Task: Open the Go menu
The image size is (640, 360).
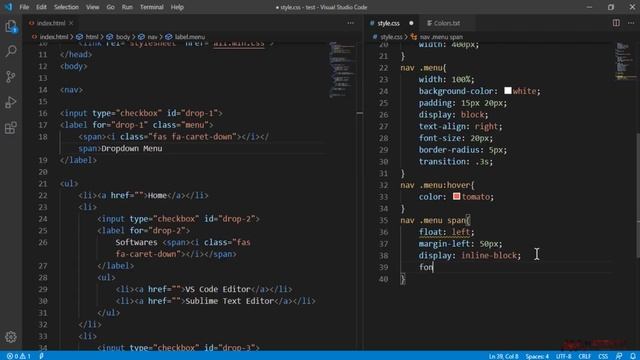Action: pyautogui.click(x=110, y=7)
